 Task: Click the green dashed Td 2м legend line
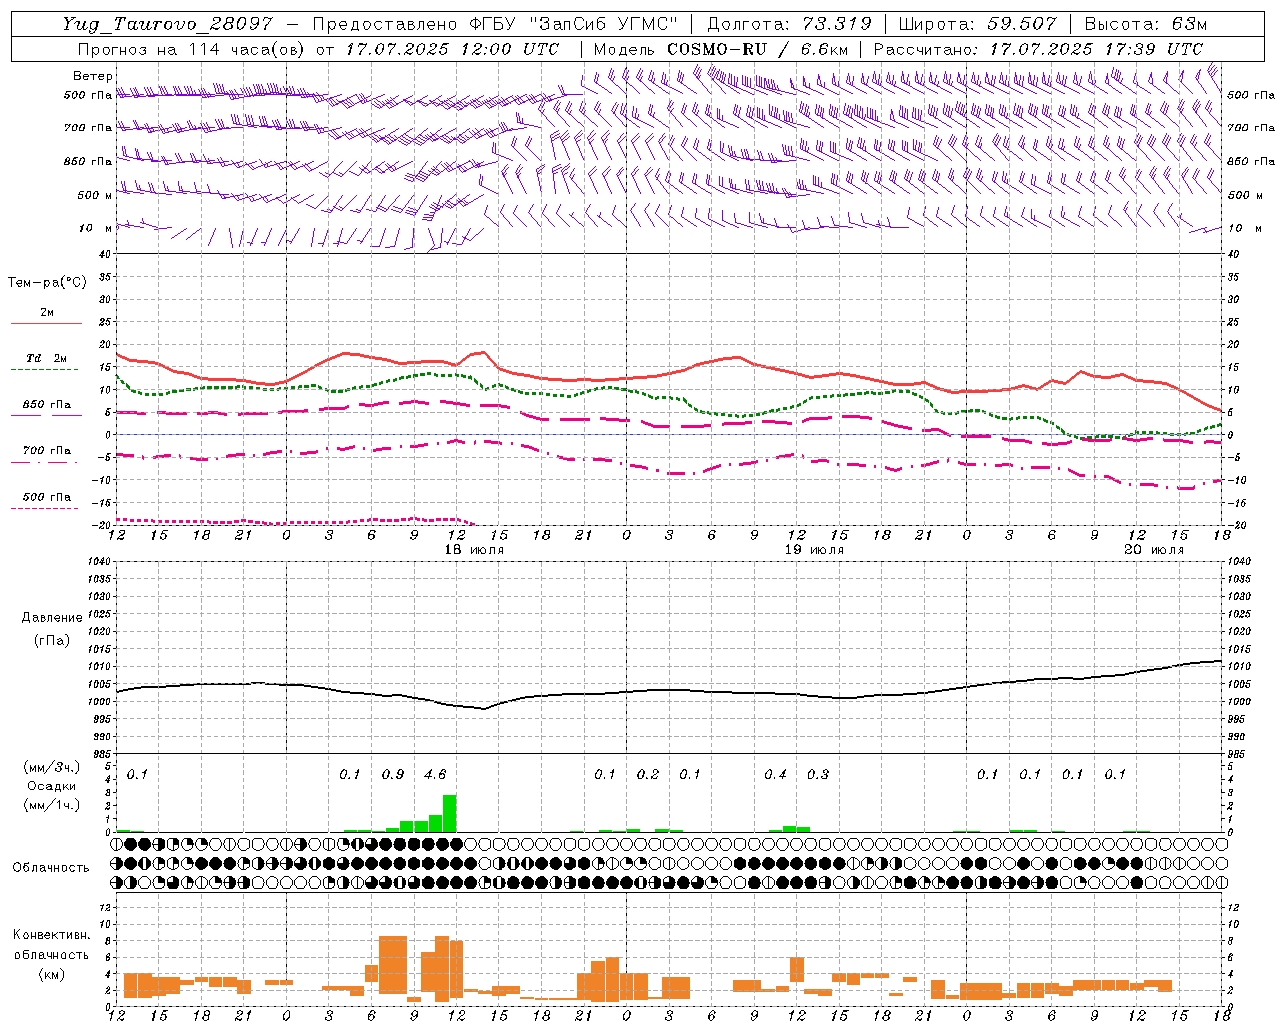click(x=44, y=370)
